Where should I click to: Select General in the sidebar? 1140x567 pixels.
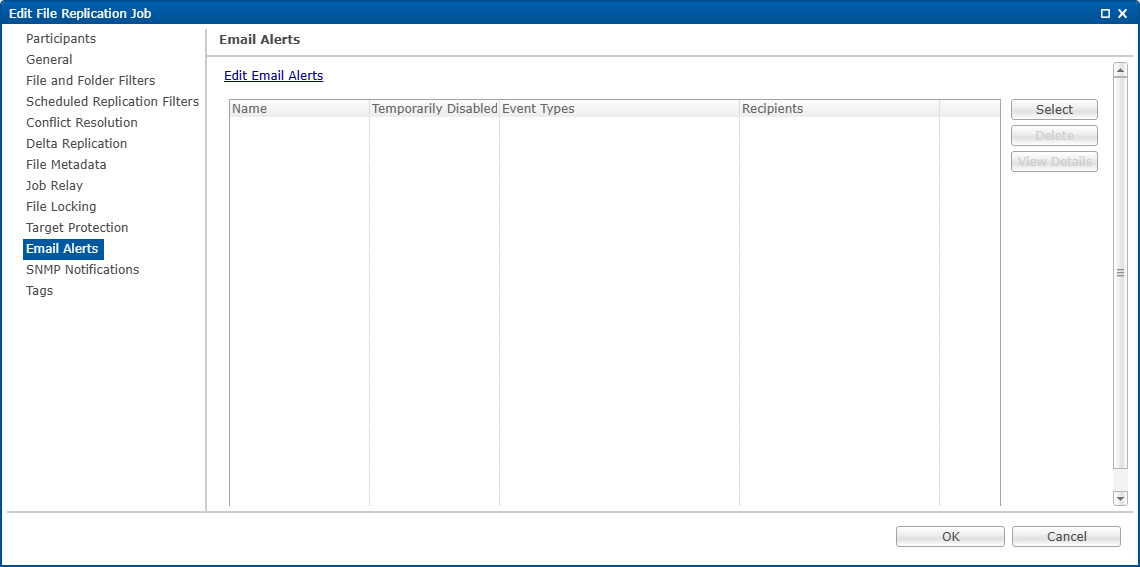click(49, 60)
